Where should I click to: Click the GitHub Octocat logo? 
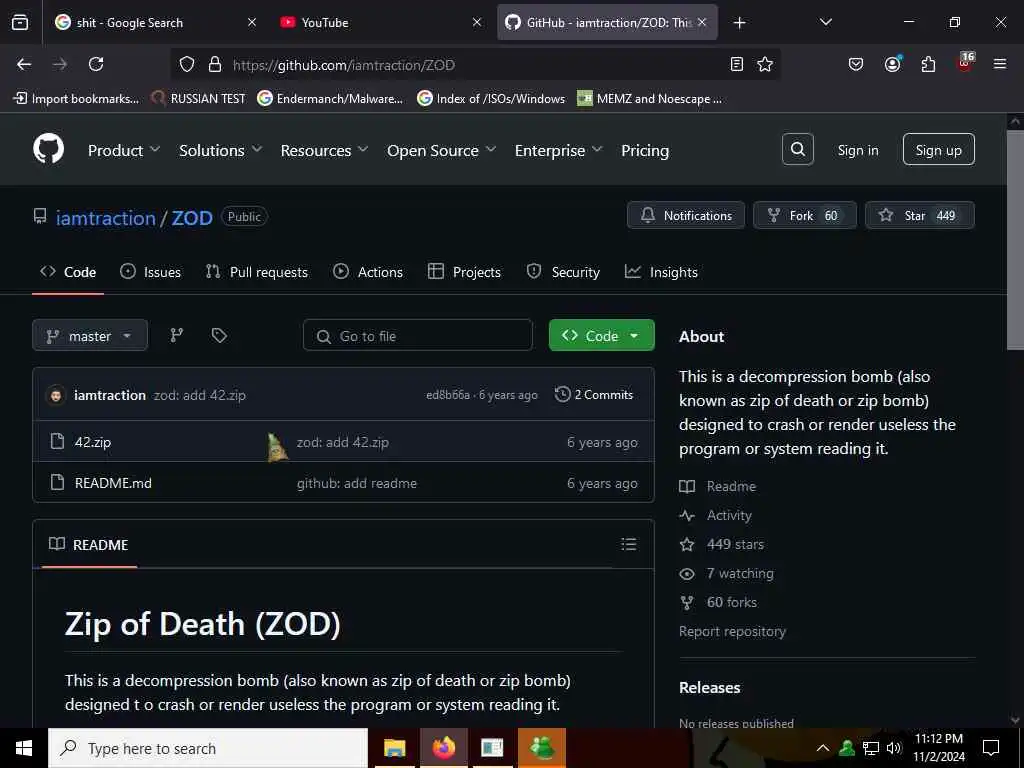(x=48, y=150)
